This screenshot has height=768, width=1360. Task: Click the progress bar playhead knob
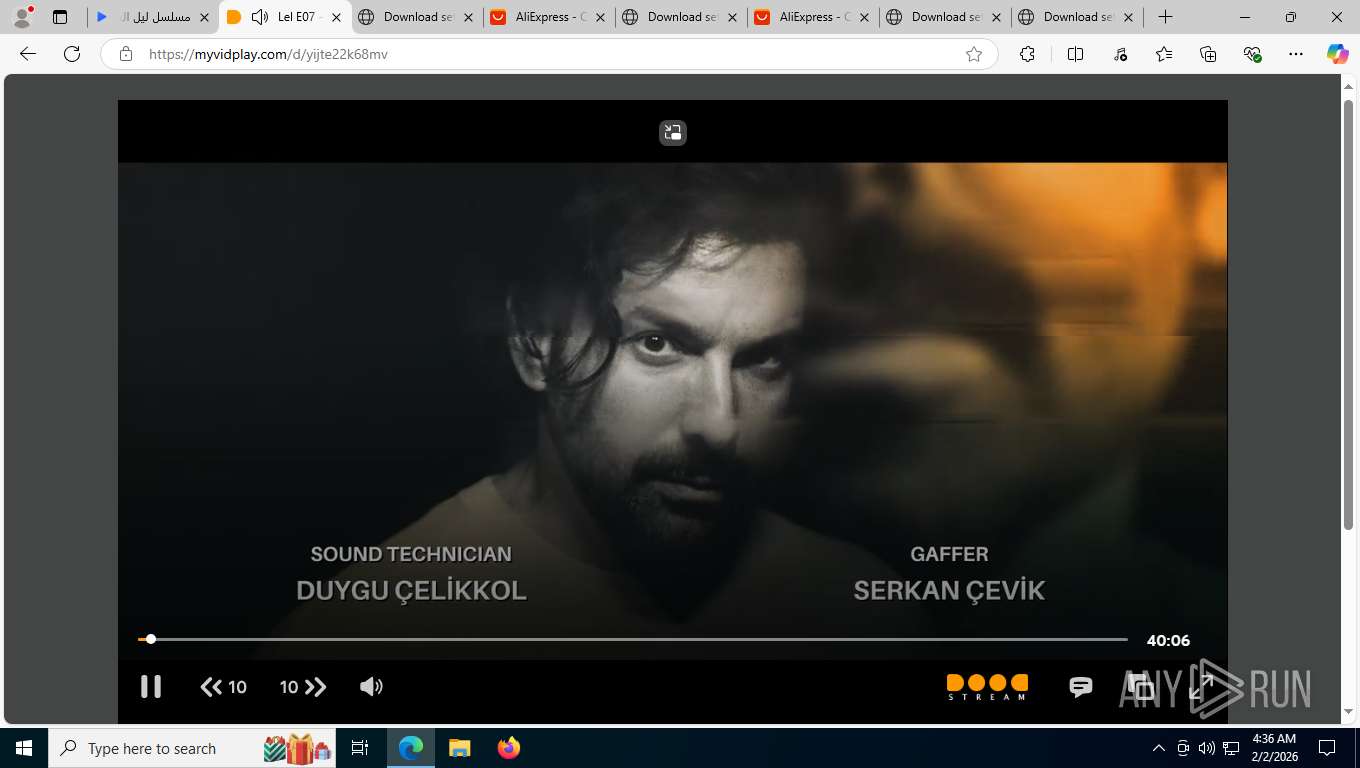151,639
